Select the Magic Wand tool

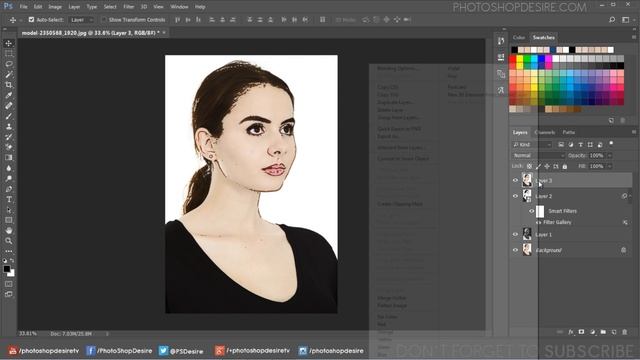(x=9, y=74)
